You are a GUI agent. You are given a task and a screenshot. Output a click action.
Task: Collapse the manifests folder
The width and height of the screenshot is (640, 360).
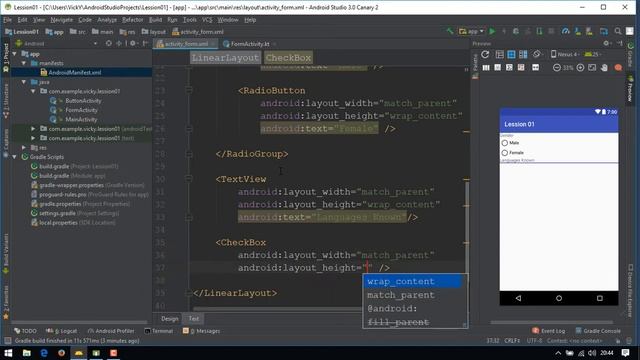pyautogui.click(x=24, y=63)
